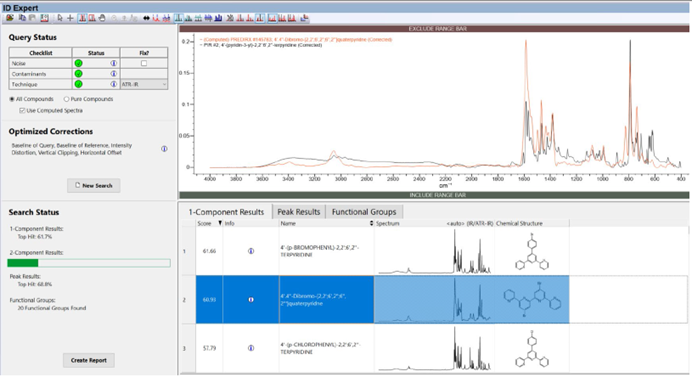The width and height of the screenshot is (692, 377).
Task: Click '20 Functional Groups Found' text
Action: point(52,308)
